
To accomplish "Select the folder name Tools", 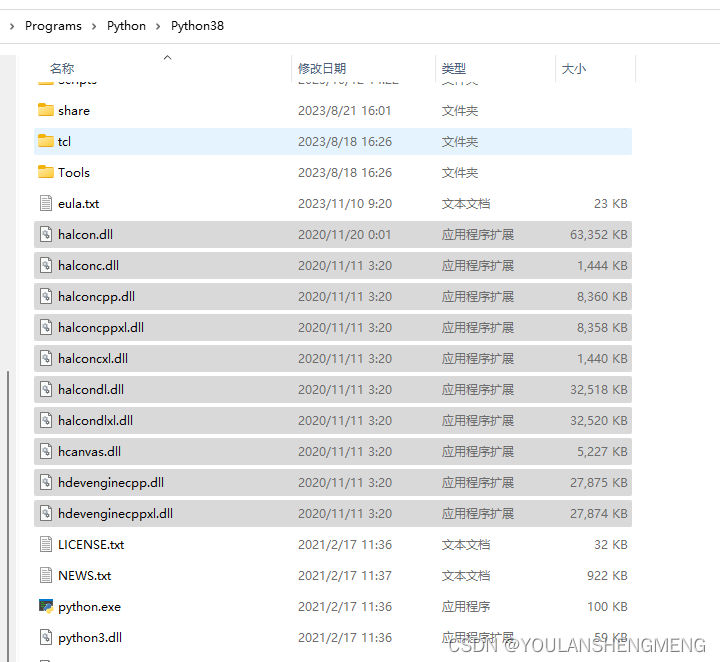I will tap(74, 173).
